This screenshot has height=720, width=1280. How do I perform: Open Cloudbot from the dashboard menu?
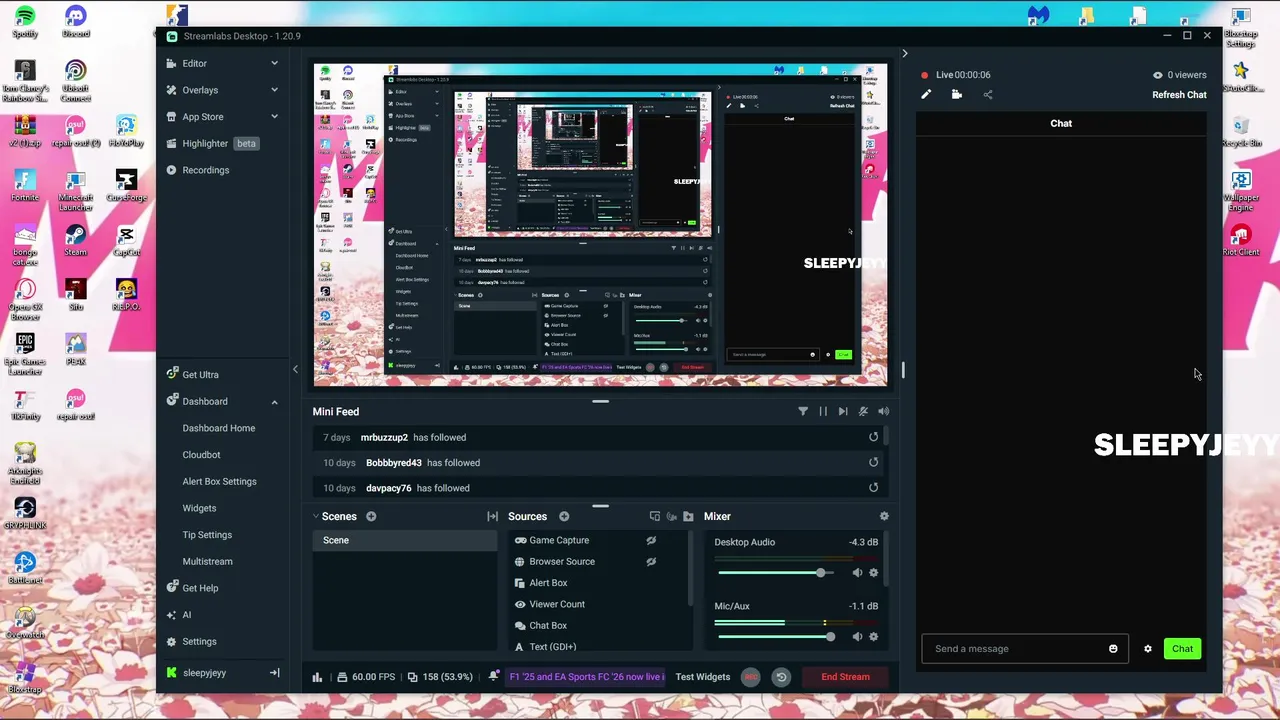coord(201,455)
